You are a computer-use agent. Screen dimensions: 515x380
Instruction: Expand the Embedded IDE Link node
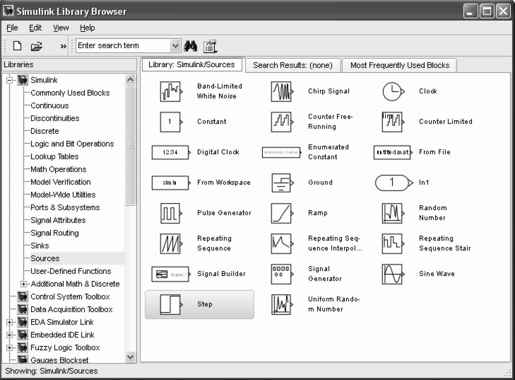(10, 335)
